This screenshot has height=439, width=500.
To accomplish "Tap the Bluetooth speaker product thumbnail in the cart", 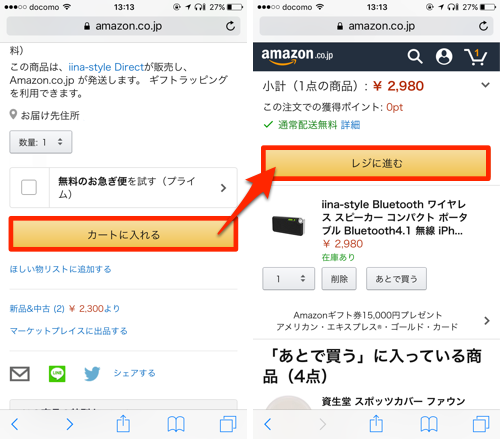I will tap(289, 225).
